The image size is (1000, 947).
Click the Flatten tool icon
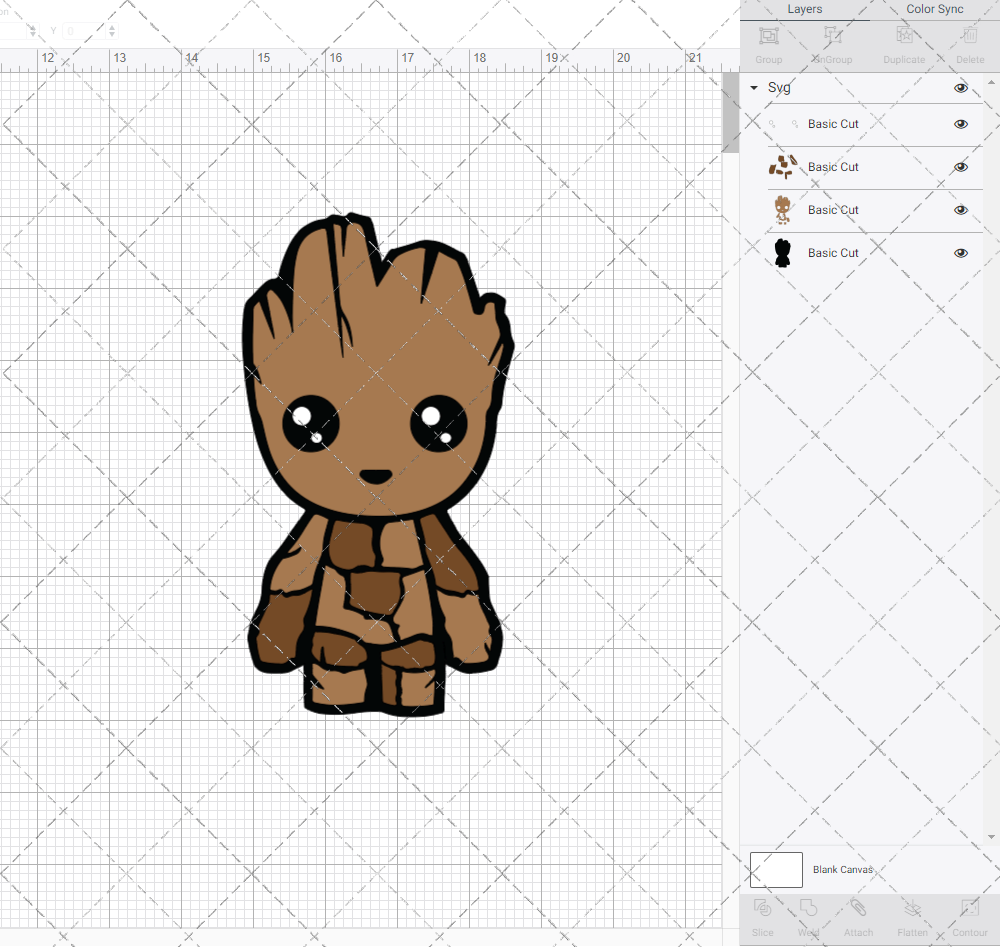(913, 907)
